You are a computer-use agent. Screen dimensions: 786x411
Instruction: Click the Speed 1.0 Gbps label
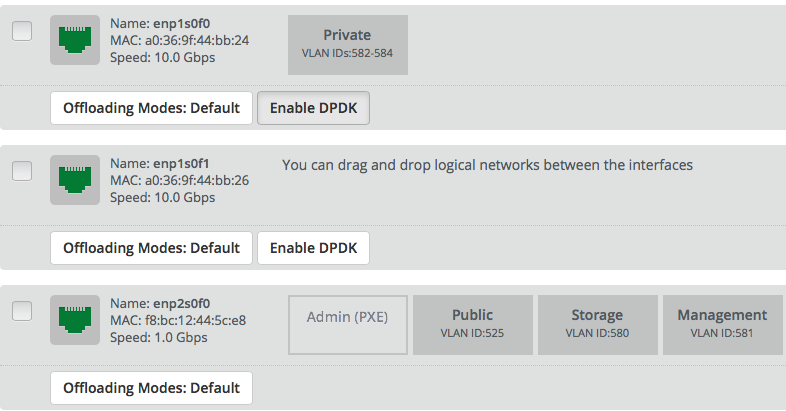[159, 337]
